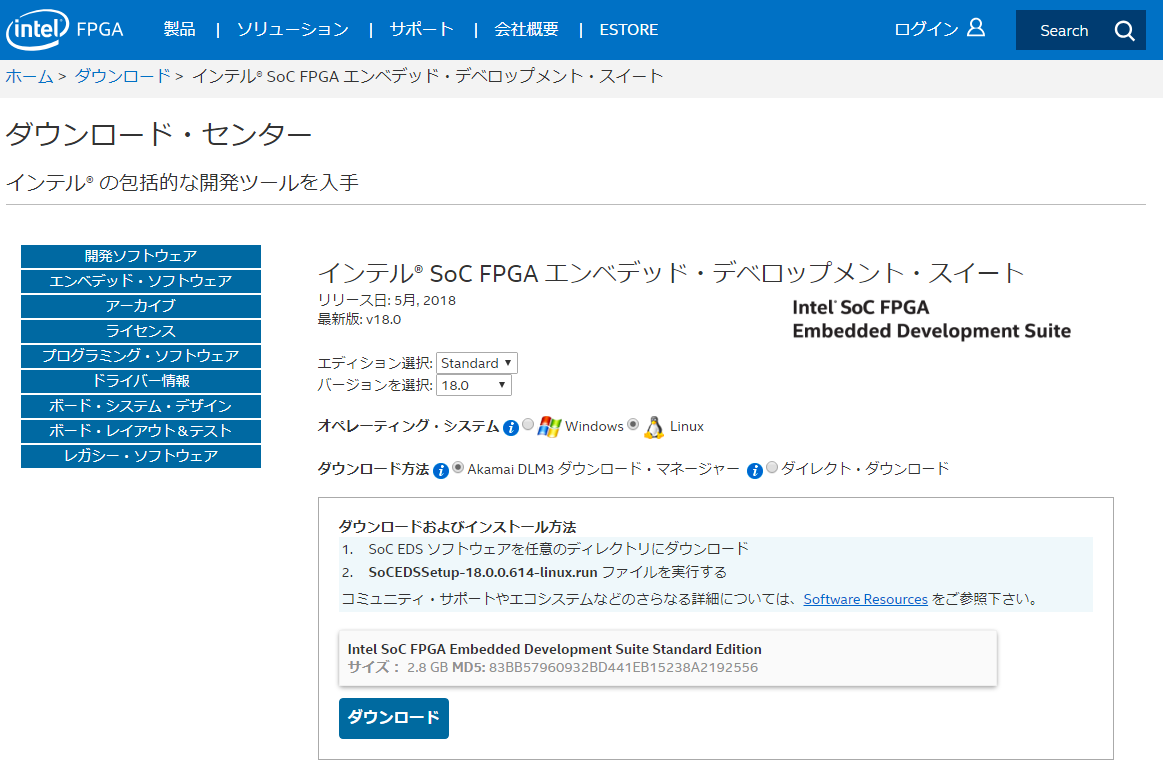Select ボード・レイアウト&テスト in the sidebar

[141, 431]
